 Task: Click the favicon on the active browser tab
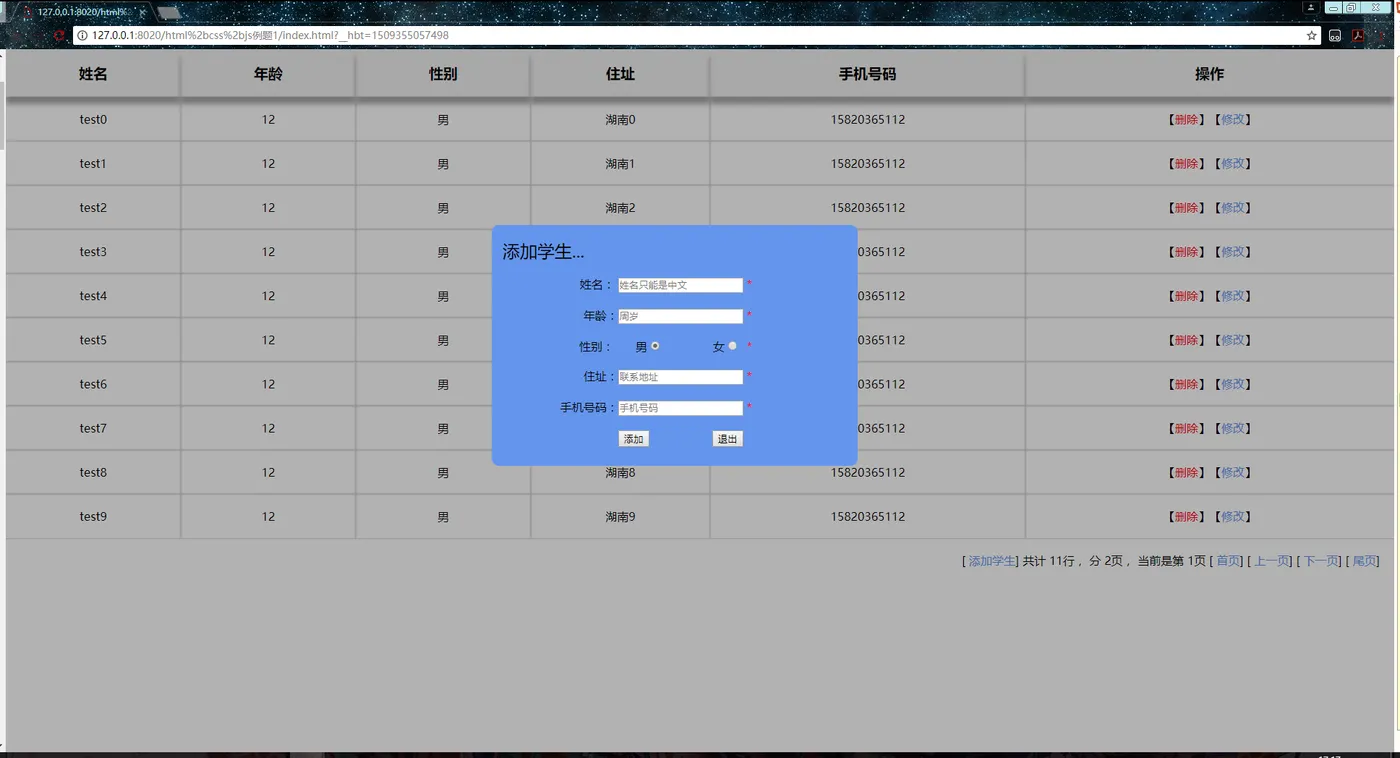[x=28, y=14]
